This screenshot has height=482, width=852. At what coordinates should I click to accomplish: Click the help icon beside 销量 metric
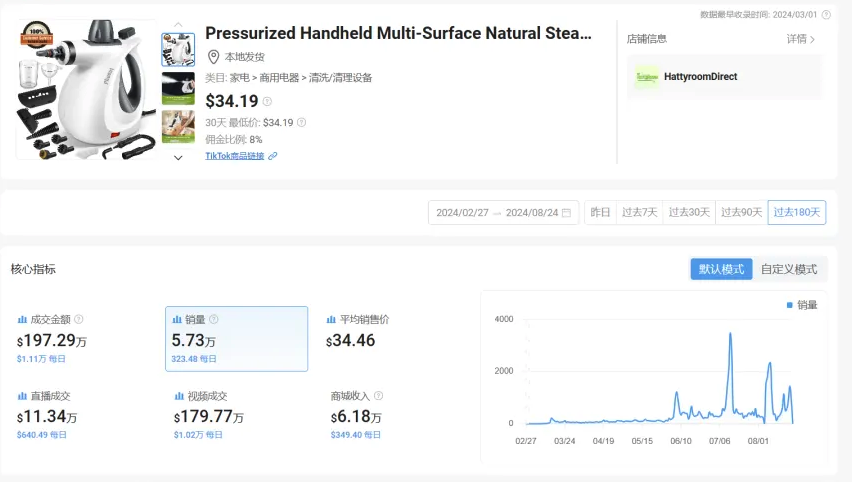[214, 319]
